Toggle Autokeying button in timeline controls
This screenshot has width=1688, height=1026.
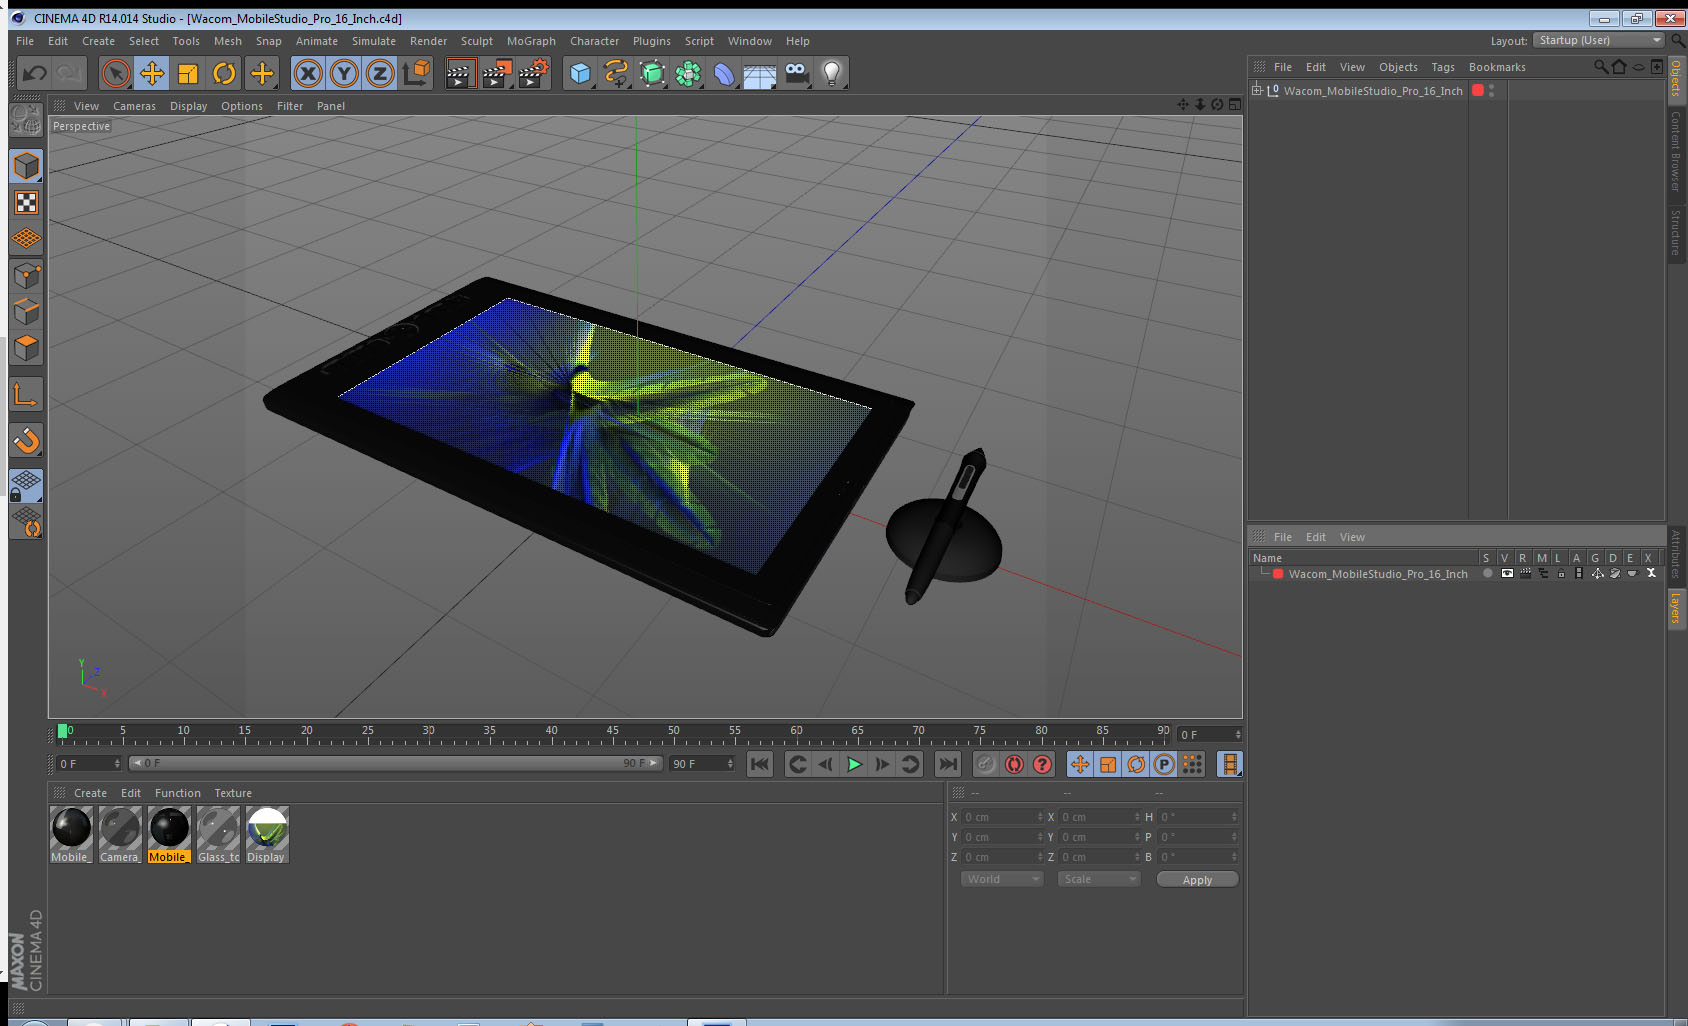point(1014,764)
